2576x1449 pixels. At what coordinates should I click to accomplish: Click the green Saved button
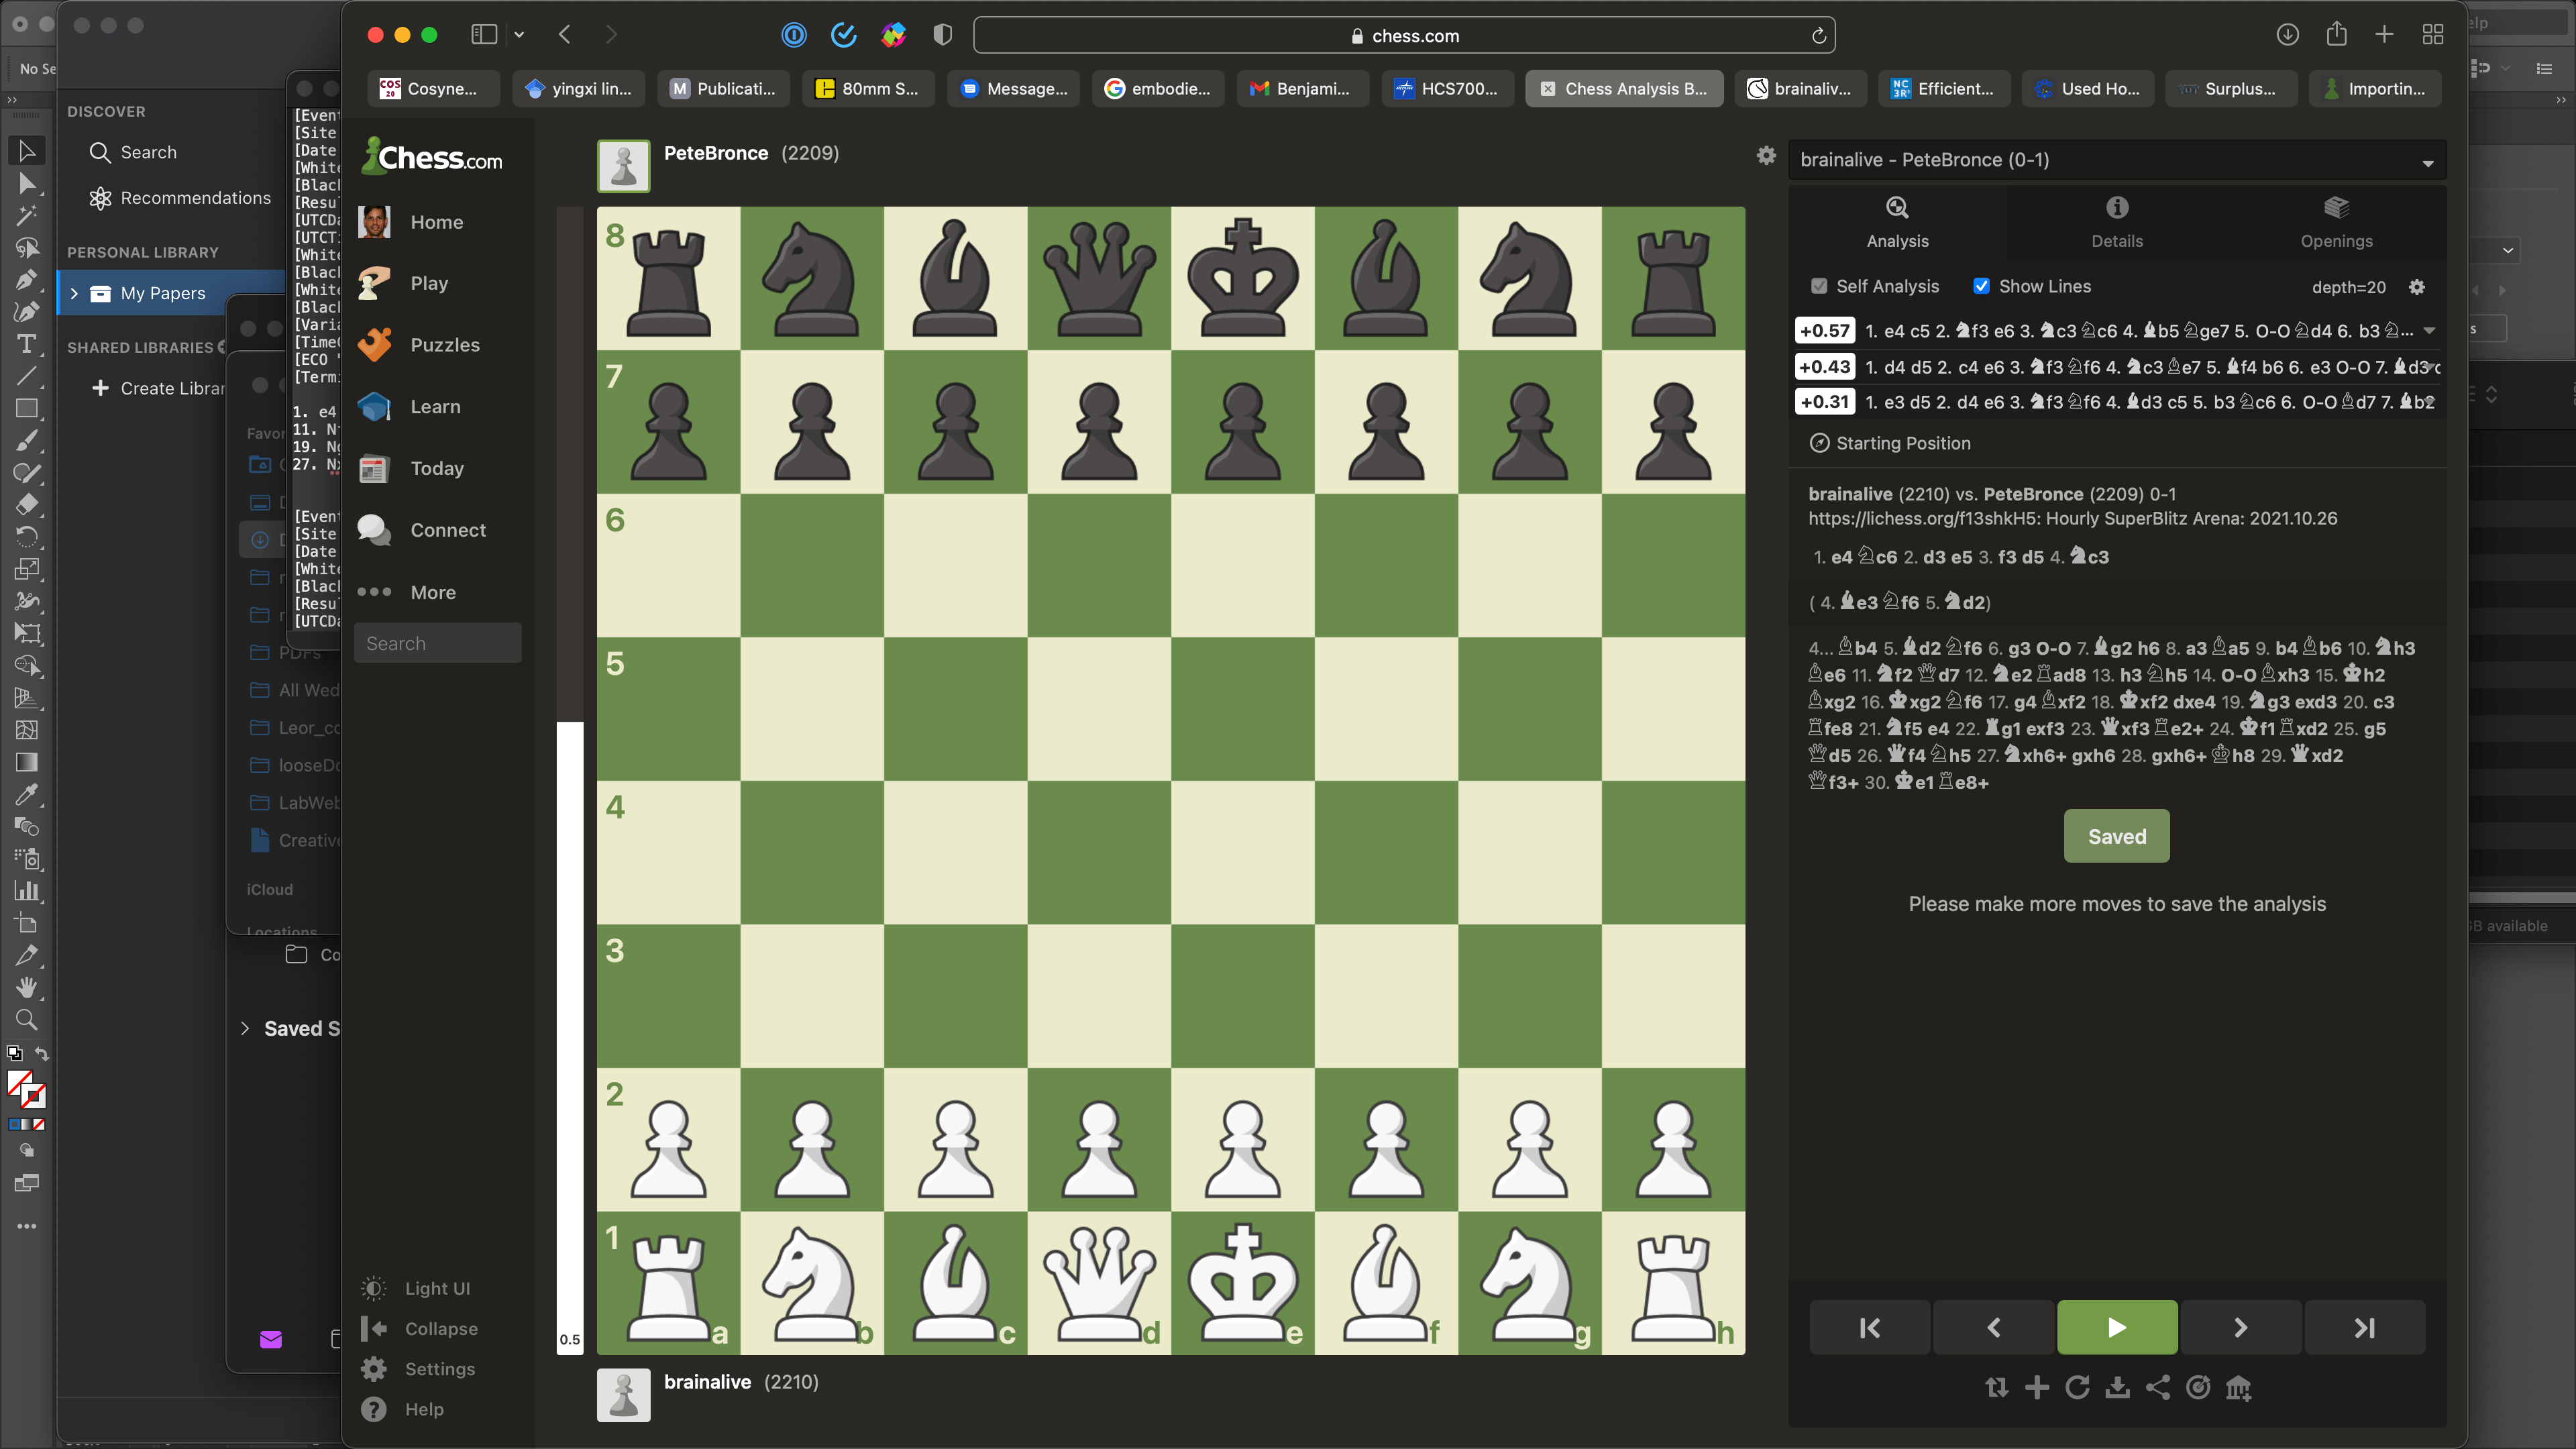pyautogui.click(x=2116, y=836)
